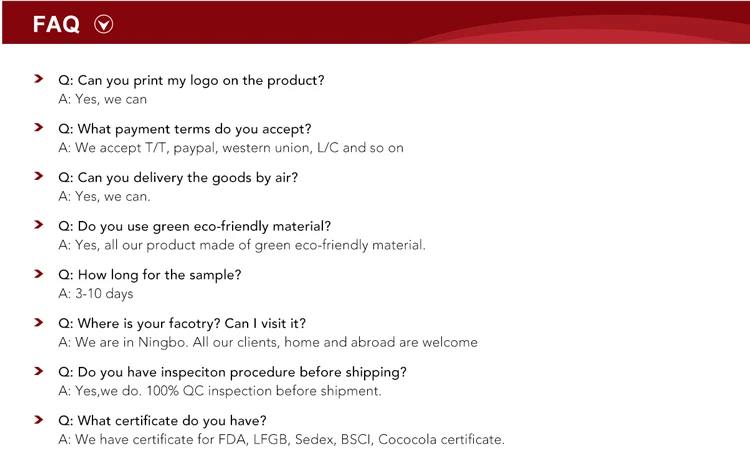Viewport: 750px width, 457px height.
Task: Click the answer listing FDA, LFGB, Sedex certificates
Action: pyautogui.click(x=281, y=439)
